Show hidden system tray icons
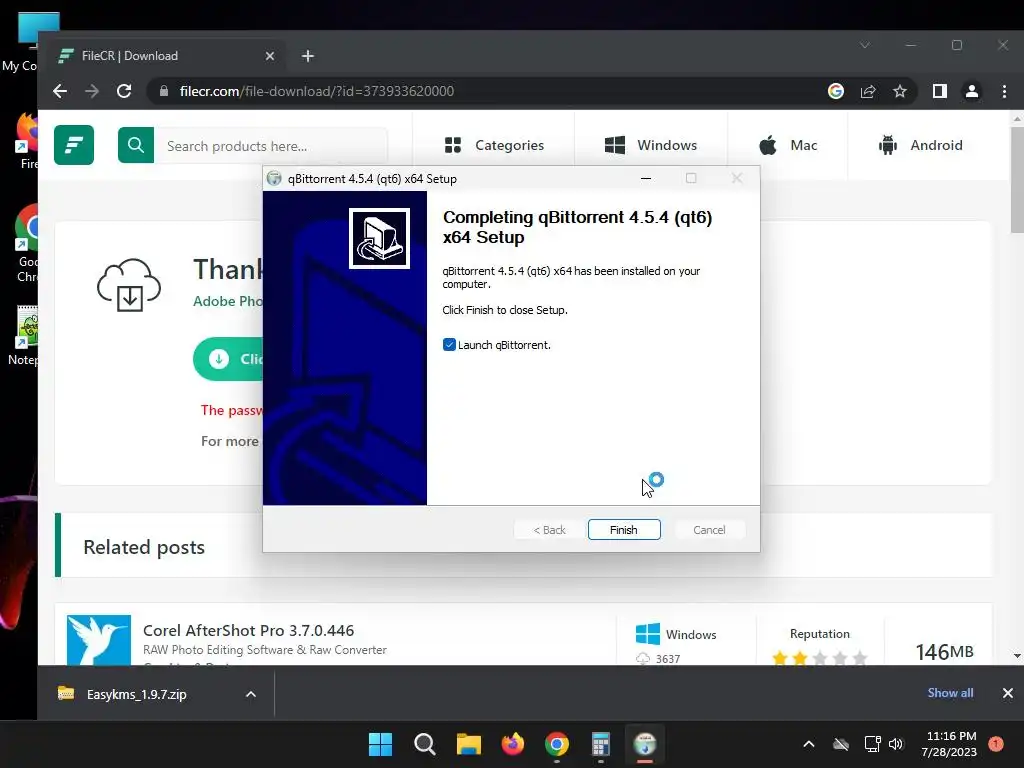 coord(808,744)
